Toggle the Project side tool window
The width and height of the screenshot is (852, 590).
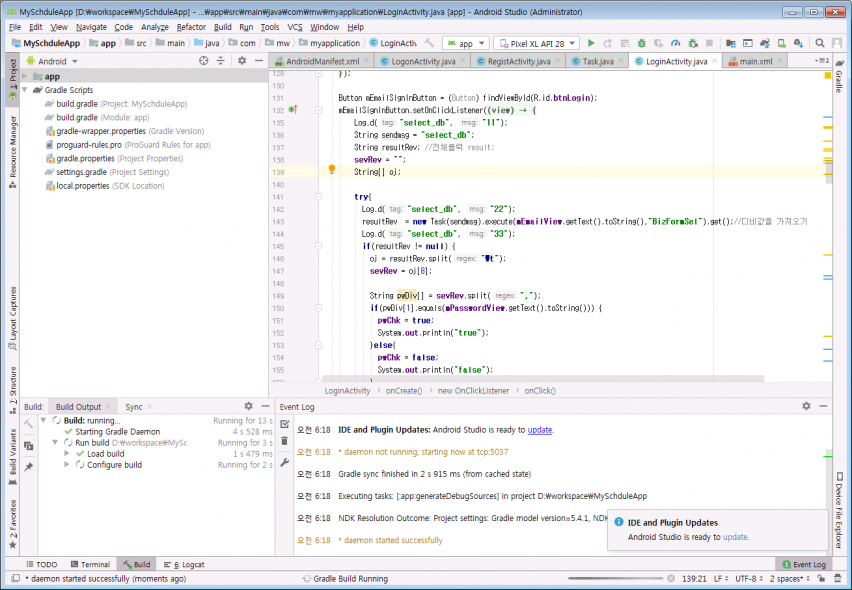(12, 79)
